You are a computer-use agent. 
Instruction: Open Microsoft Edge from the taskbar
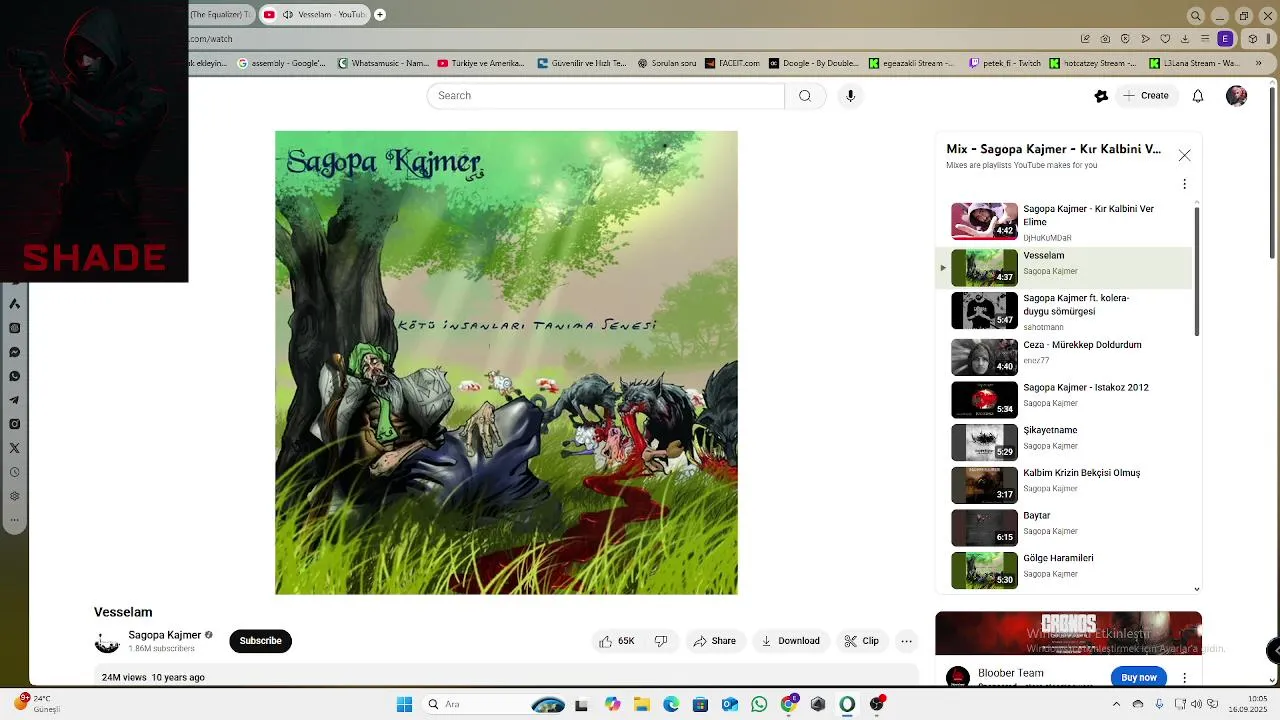tap(671, 704)
